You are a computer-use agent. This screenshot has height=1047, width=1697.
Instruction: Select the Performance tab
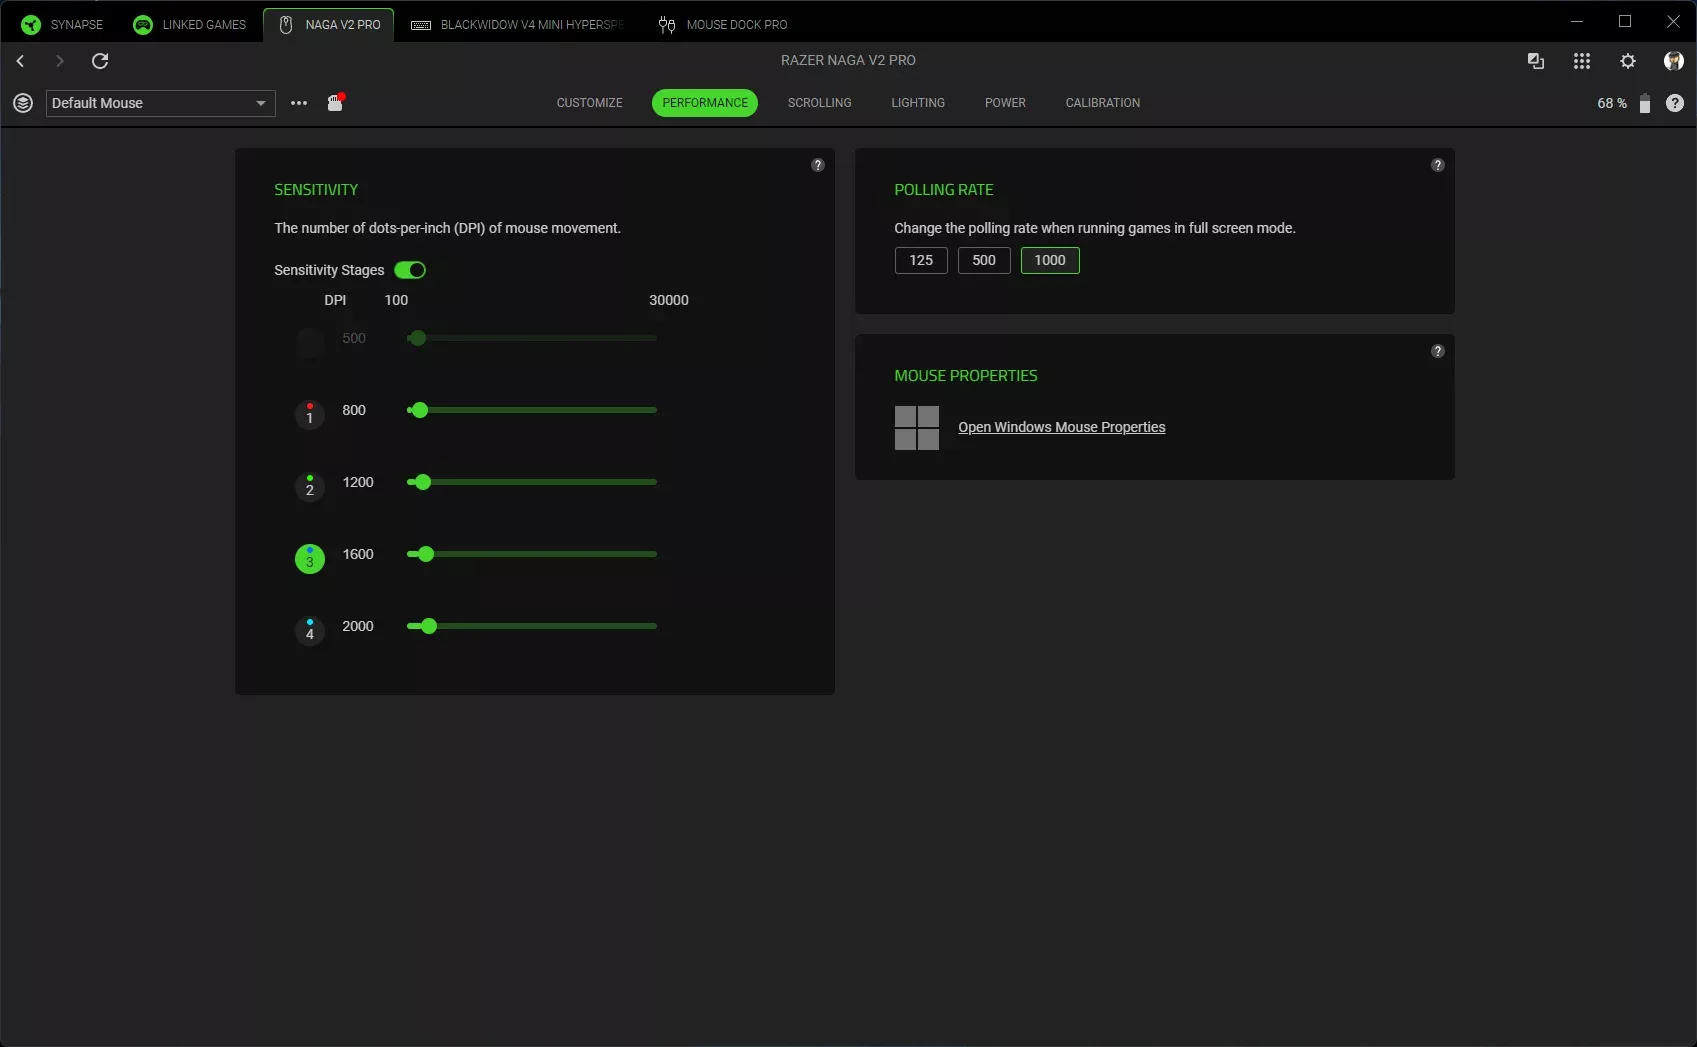pyautogui.click(x=705, y=103)
